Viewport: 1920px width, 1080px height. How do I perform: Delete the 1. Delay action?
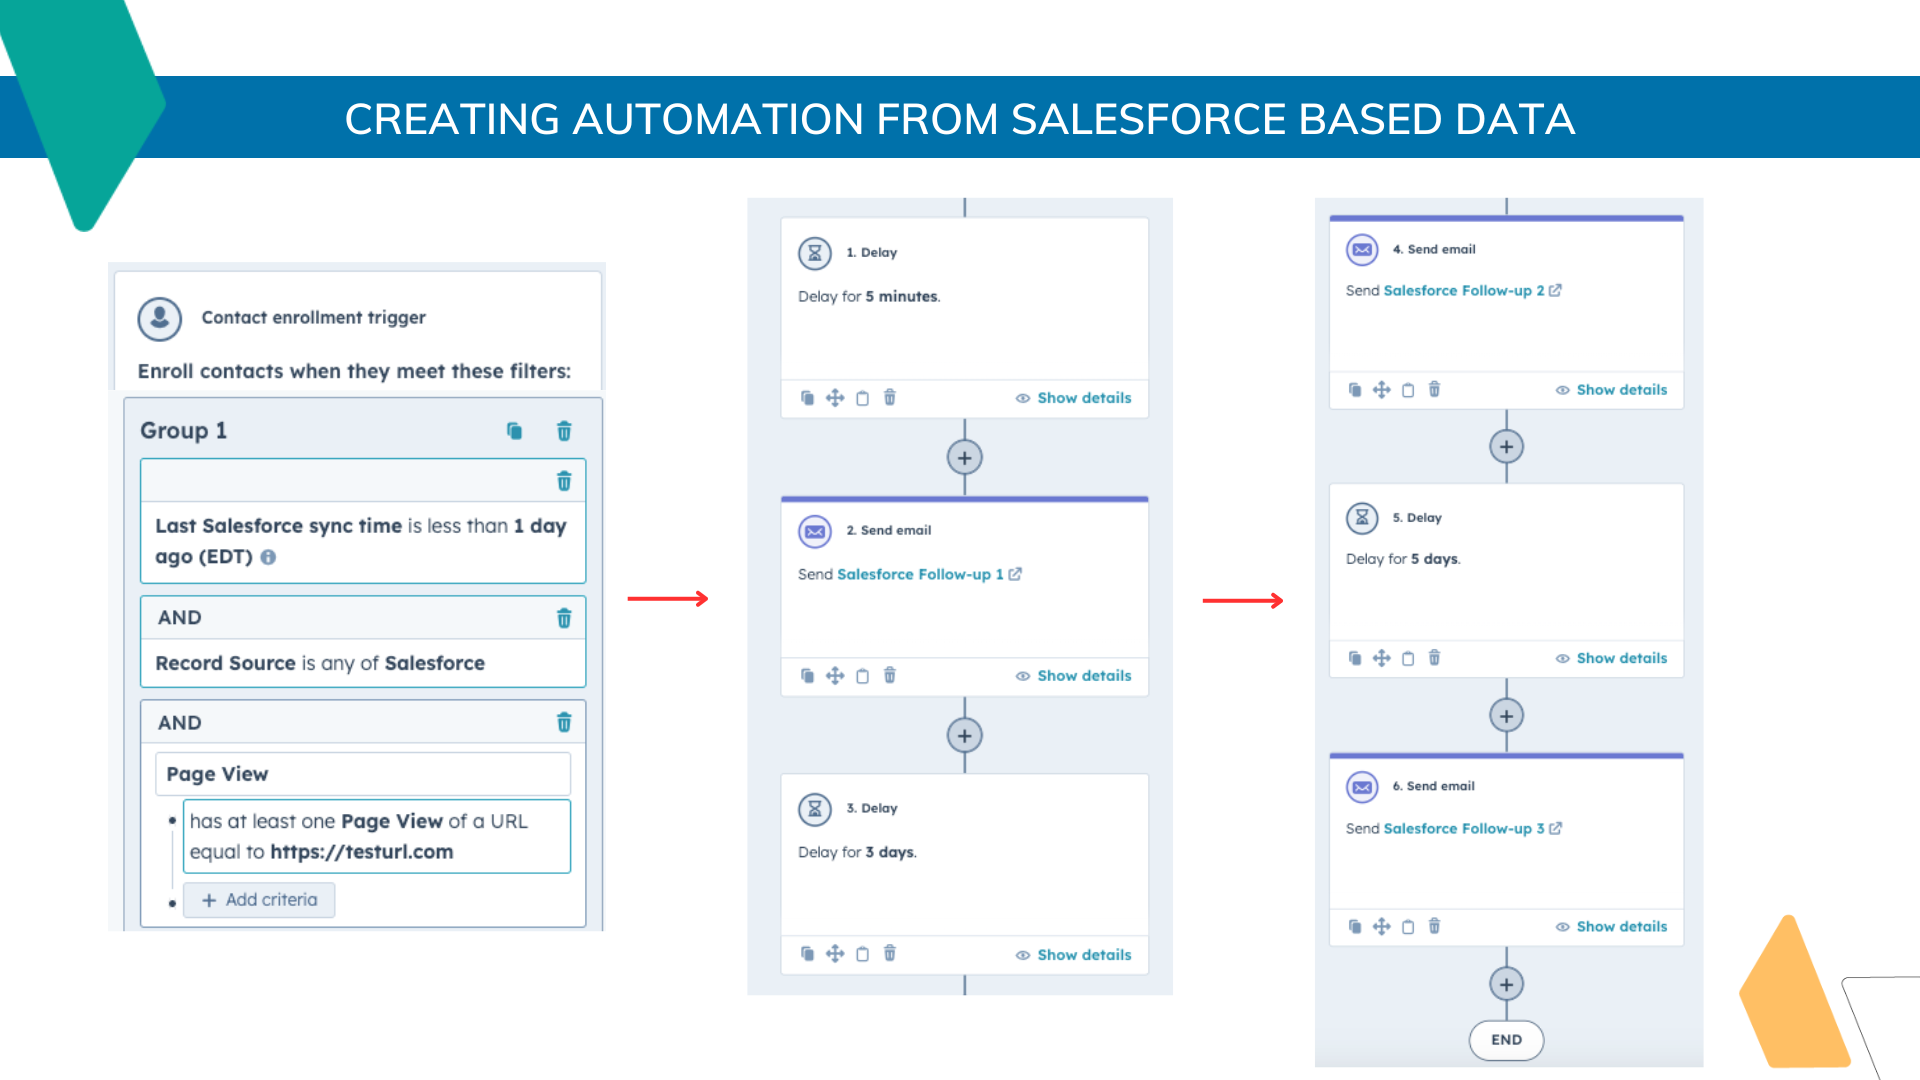[890, 398]
